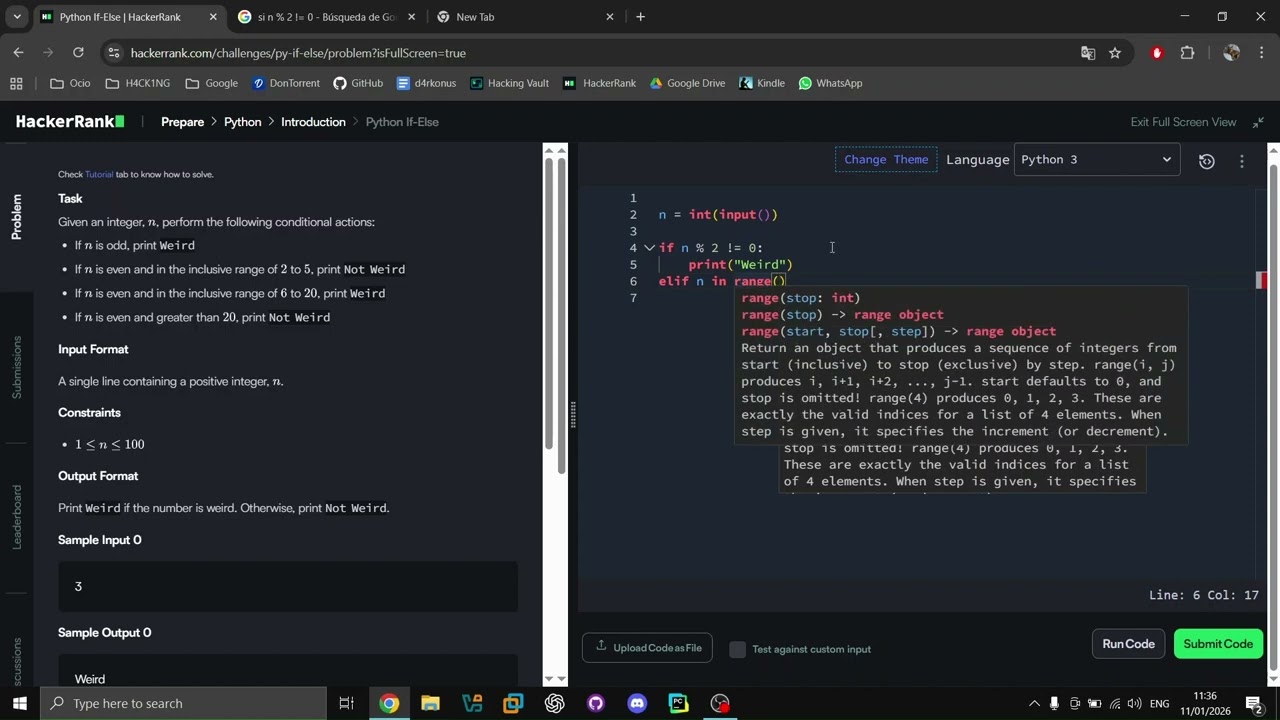Click the address bar URL
The width and height of the screenshot is (1280, 720).
(x=298, y=53)
